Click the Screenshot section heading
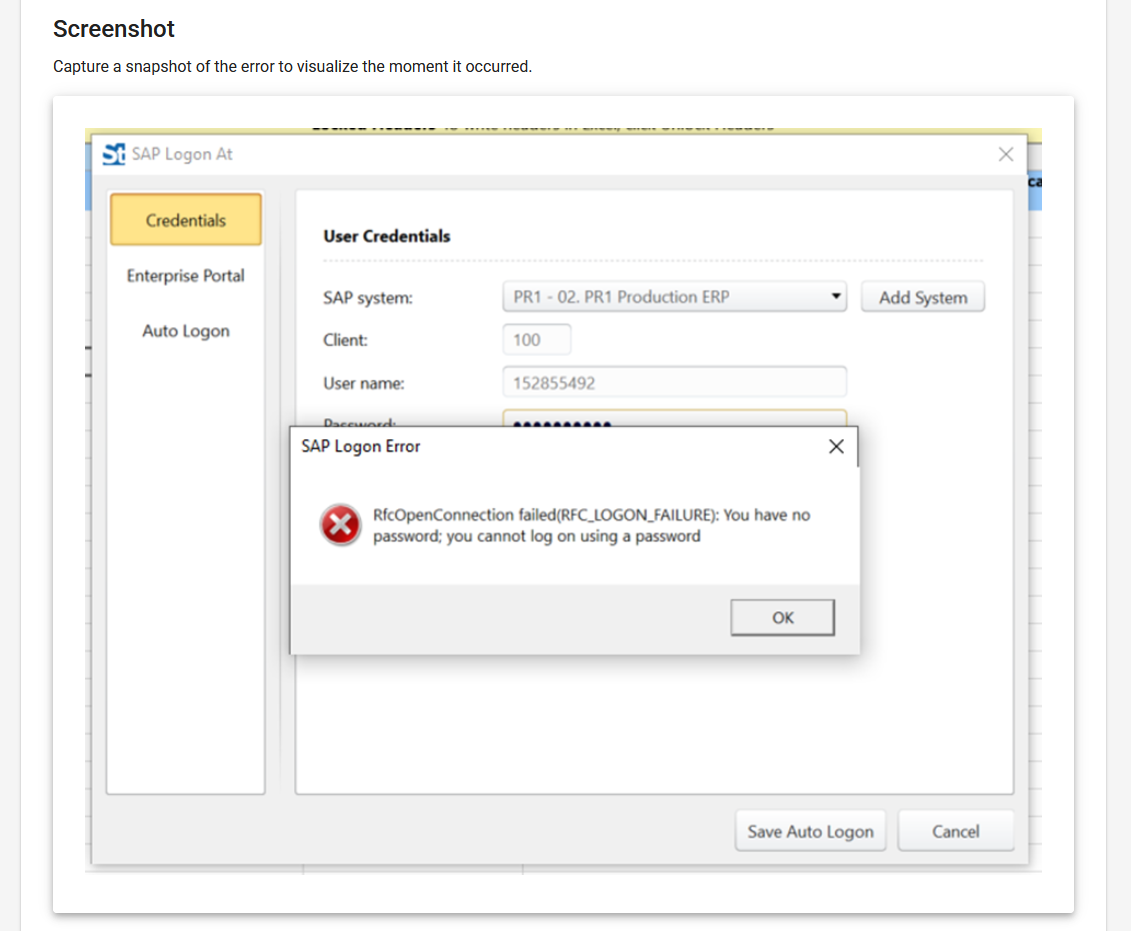The image size is (1131, 931). [114, 29]
